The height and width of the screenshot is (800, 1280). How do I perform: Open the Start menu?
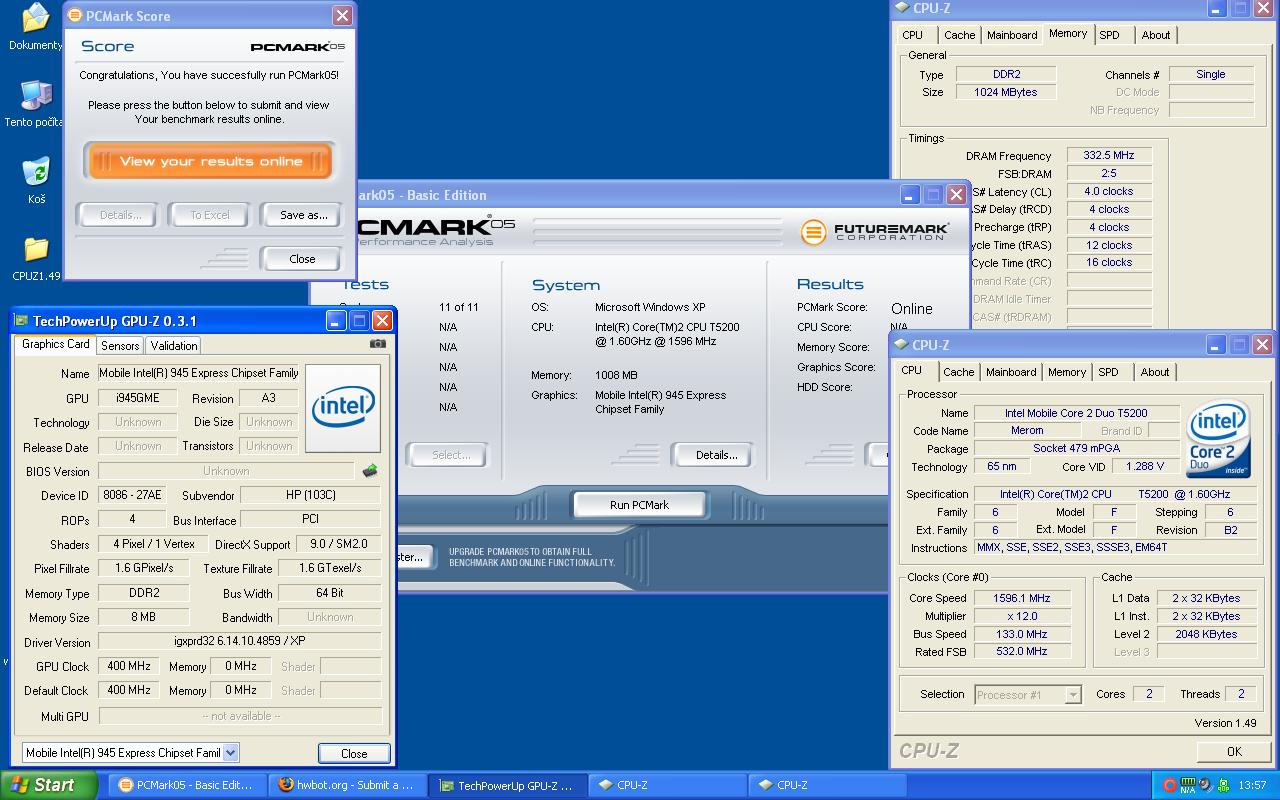tap(49, 785)
